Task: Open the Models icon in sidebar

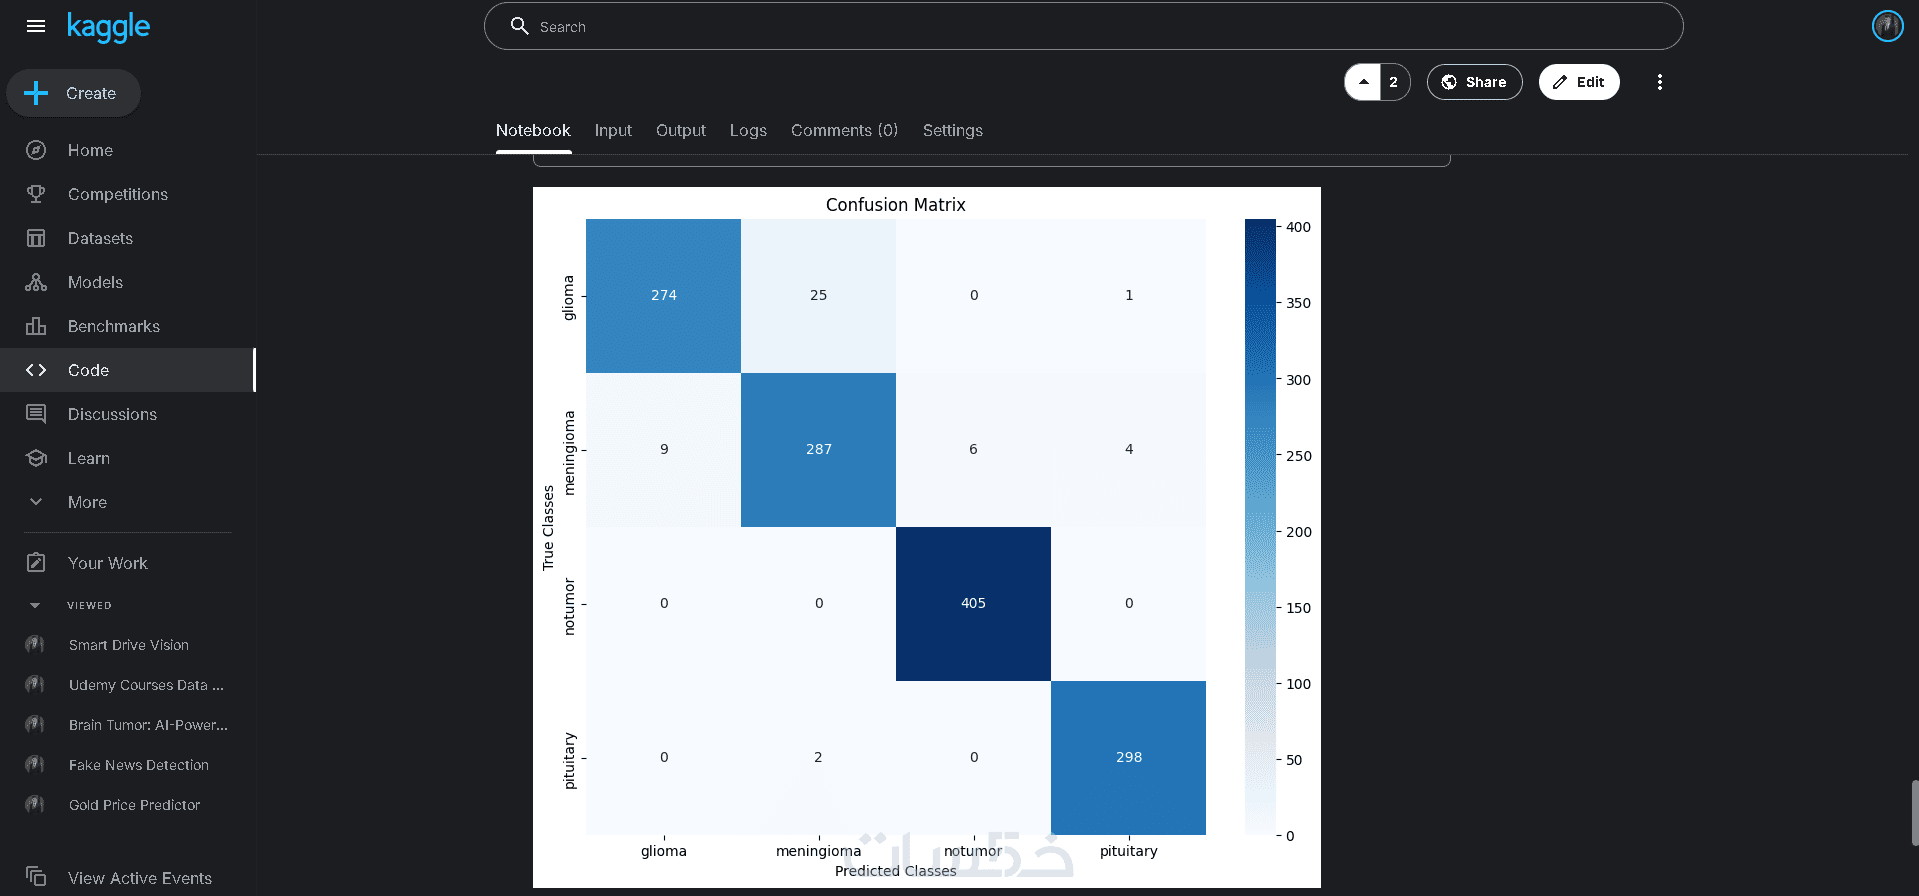Action: click(x=36, y=282)
